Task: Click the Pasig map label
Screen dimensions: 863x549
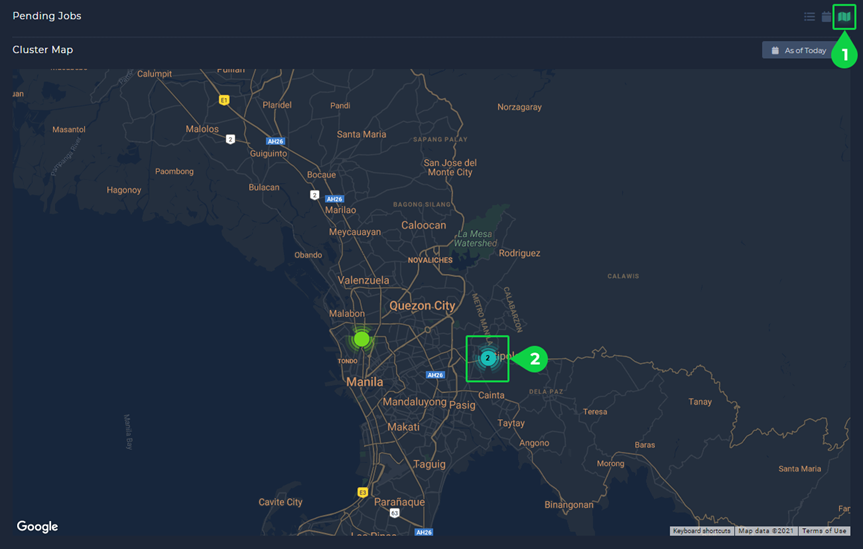Action: (x=462, y=405)
